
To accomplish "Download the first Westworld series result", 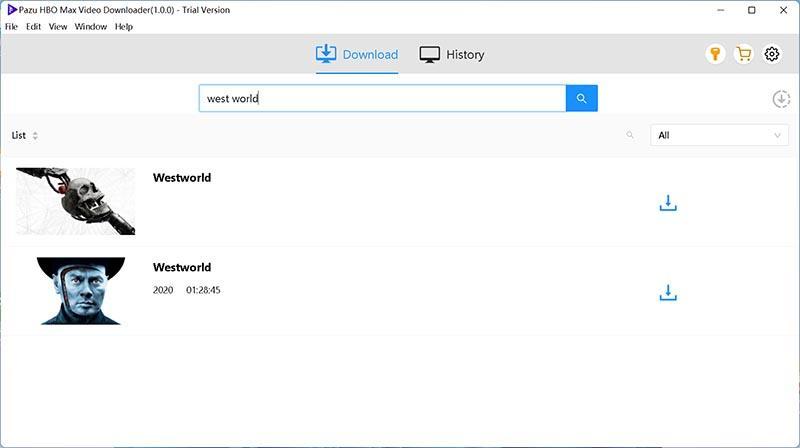I will click(668, 203).
